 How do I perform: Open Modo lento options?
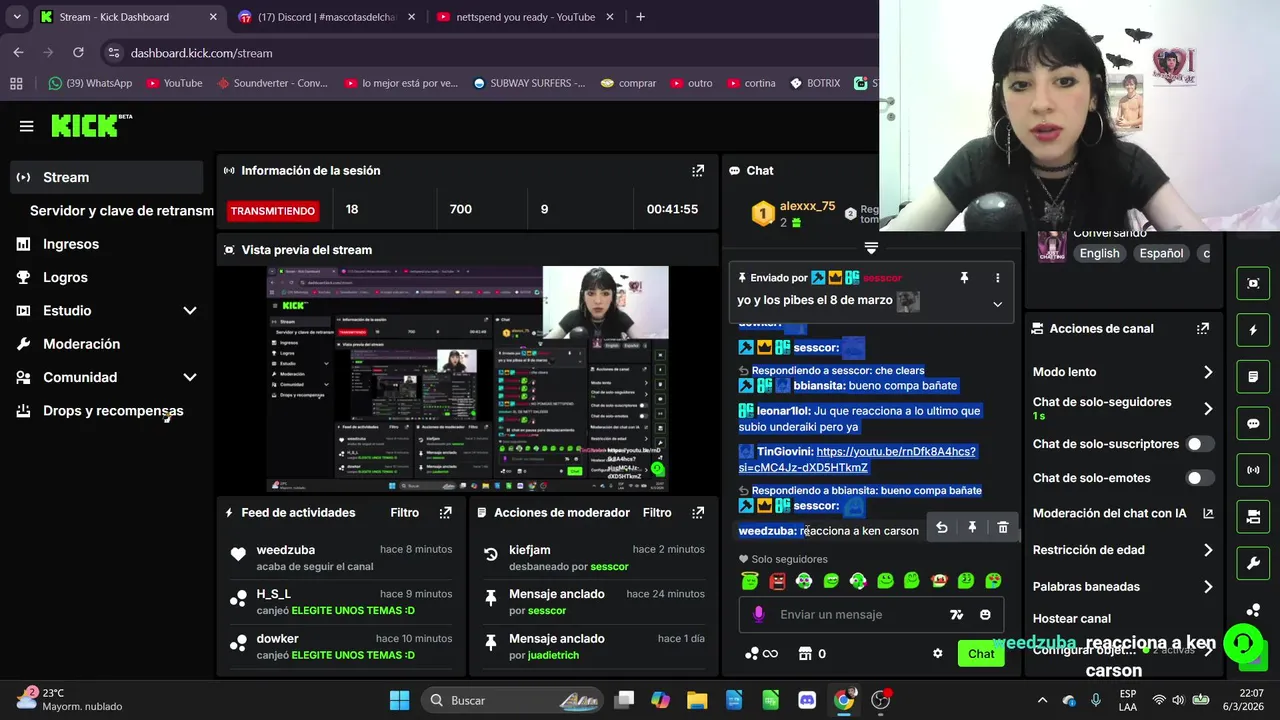click(1123, 372)
